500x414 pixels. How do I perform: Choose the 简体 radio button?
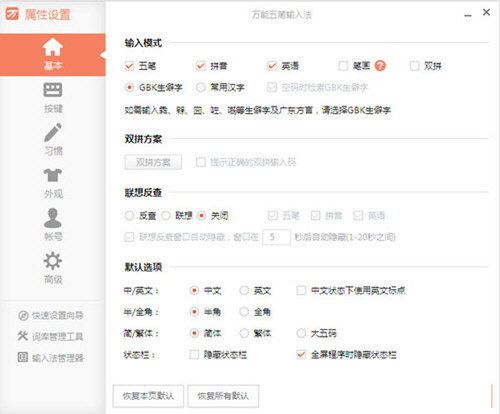pyautogui.click(x=194, y=333)
